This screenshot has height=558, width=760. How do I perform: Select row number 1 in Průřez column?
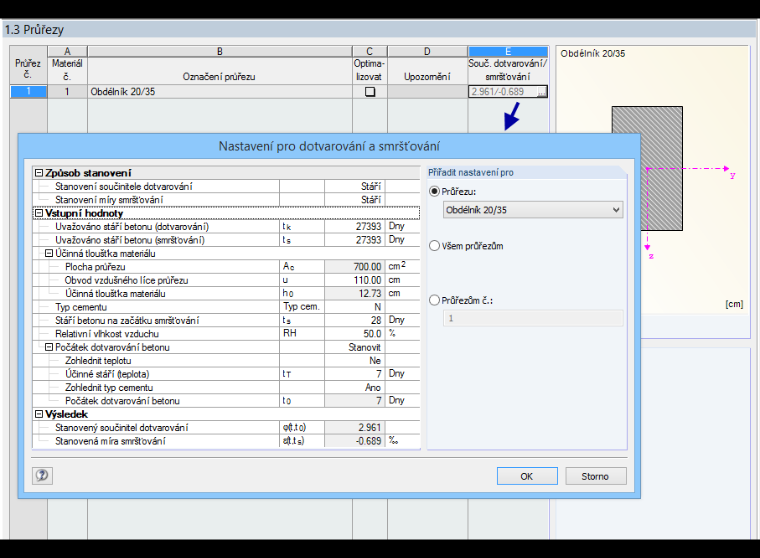tap(29, 92)
